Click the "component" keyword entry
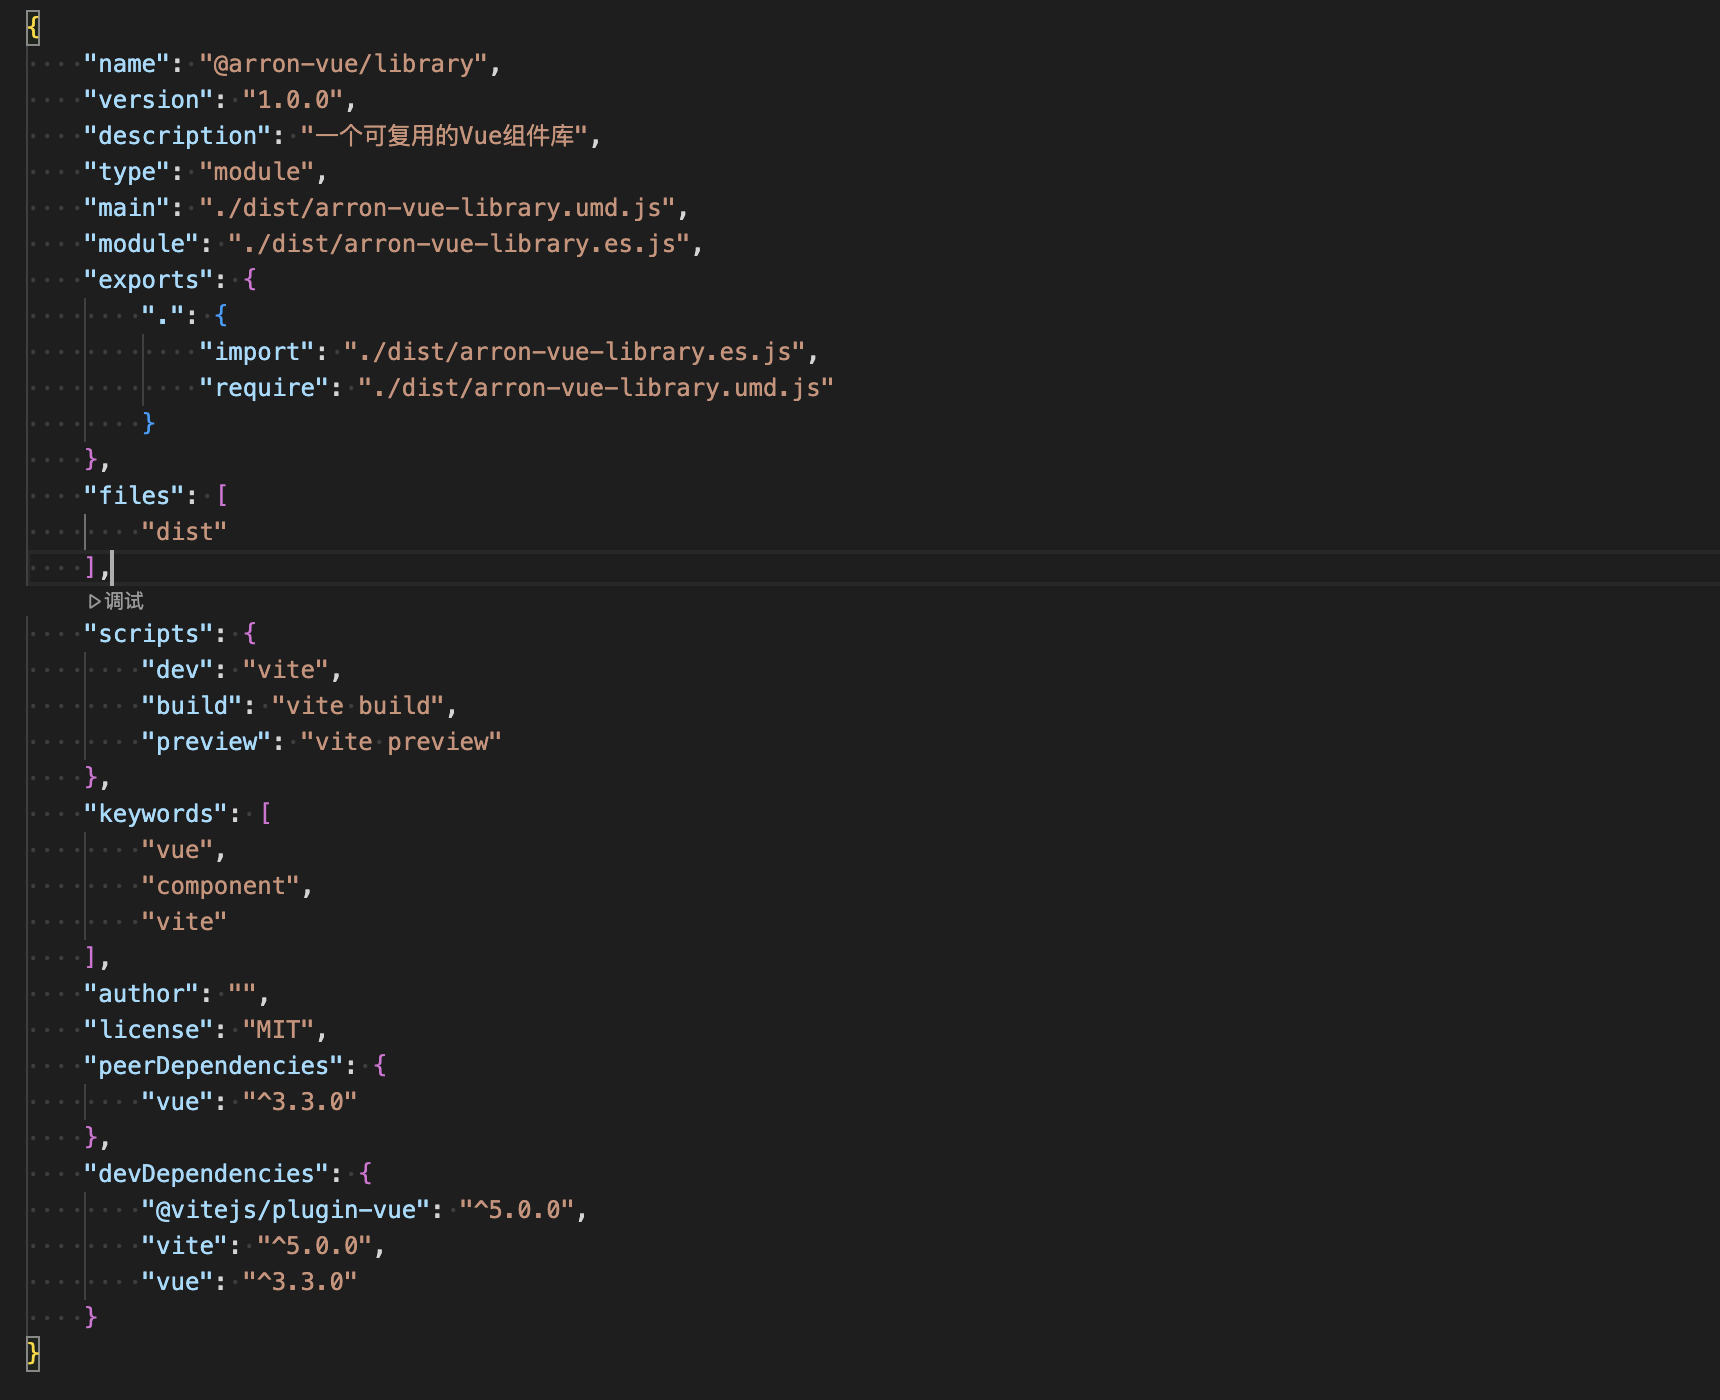Screen dimensions: 1720x1400 (221, 886)
